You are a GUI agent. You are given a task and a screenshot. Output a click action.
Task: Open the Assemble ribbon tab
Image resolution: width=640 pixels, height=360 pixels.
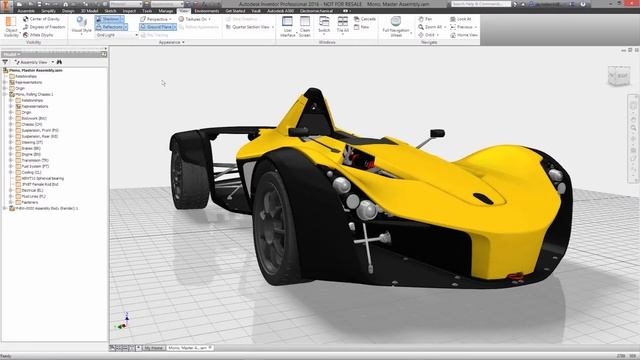26,11
